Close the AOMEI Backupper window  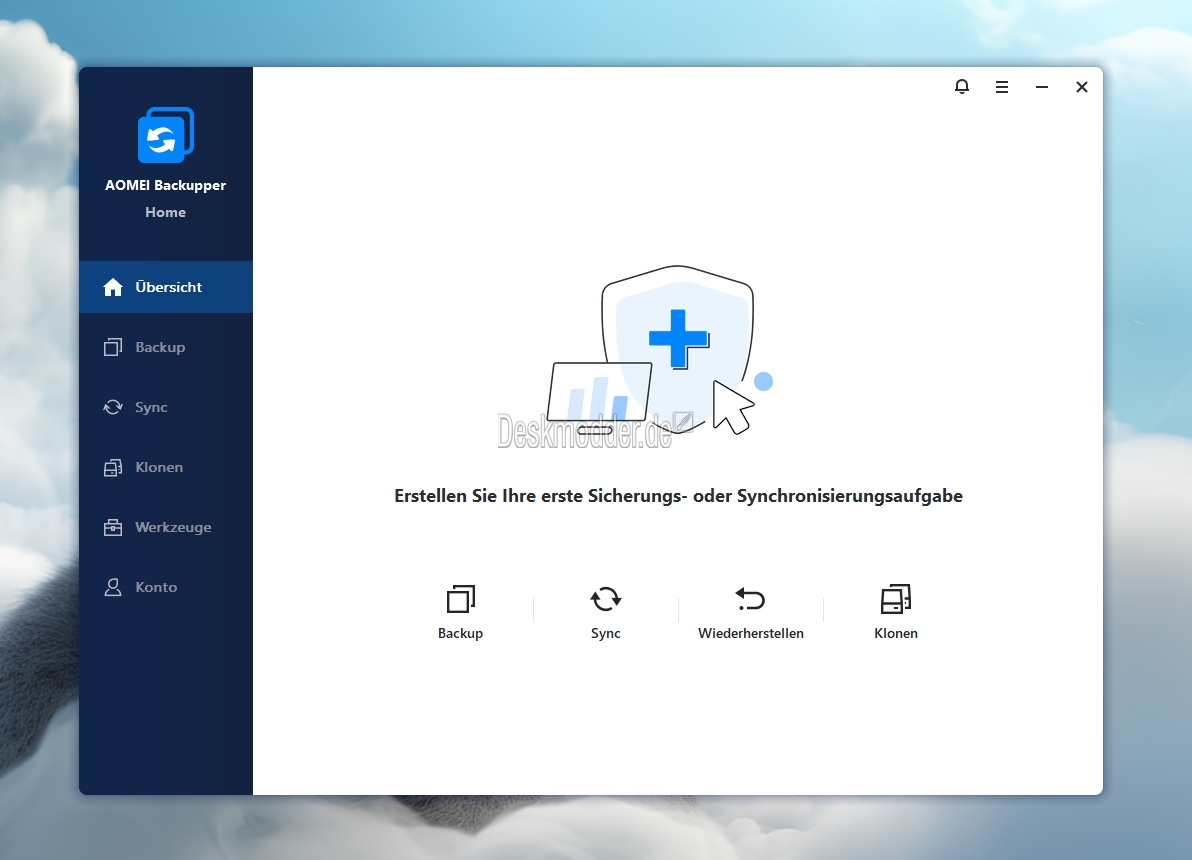1082,87
